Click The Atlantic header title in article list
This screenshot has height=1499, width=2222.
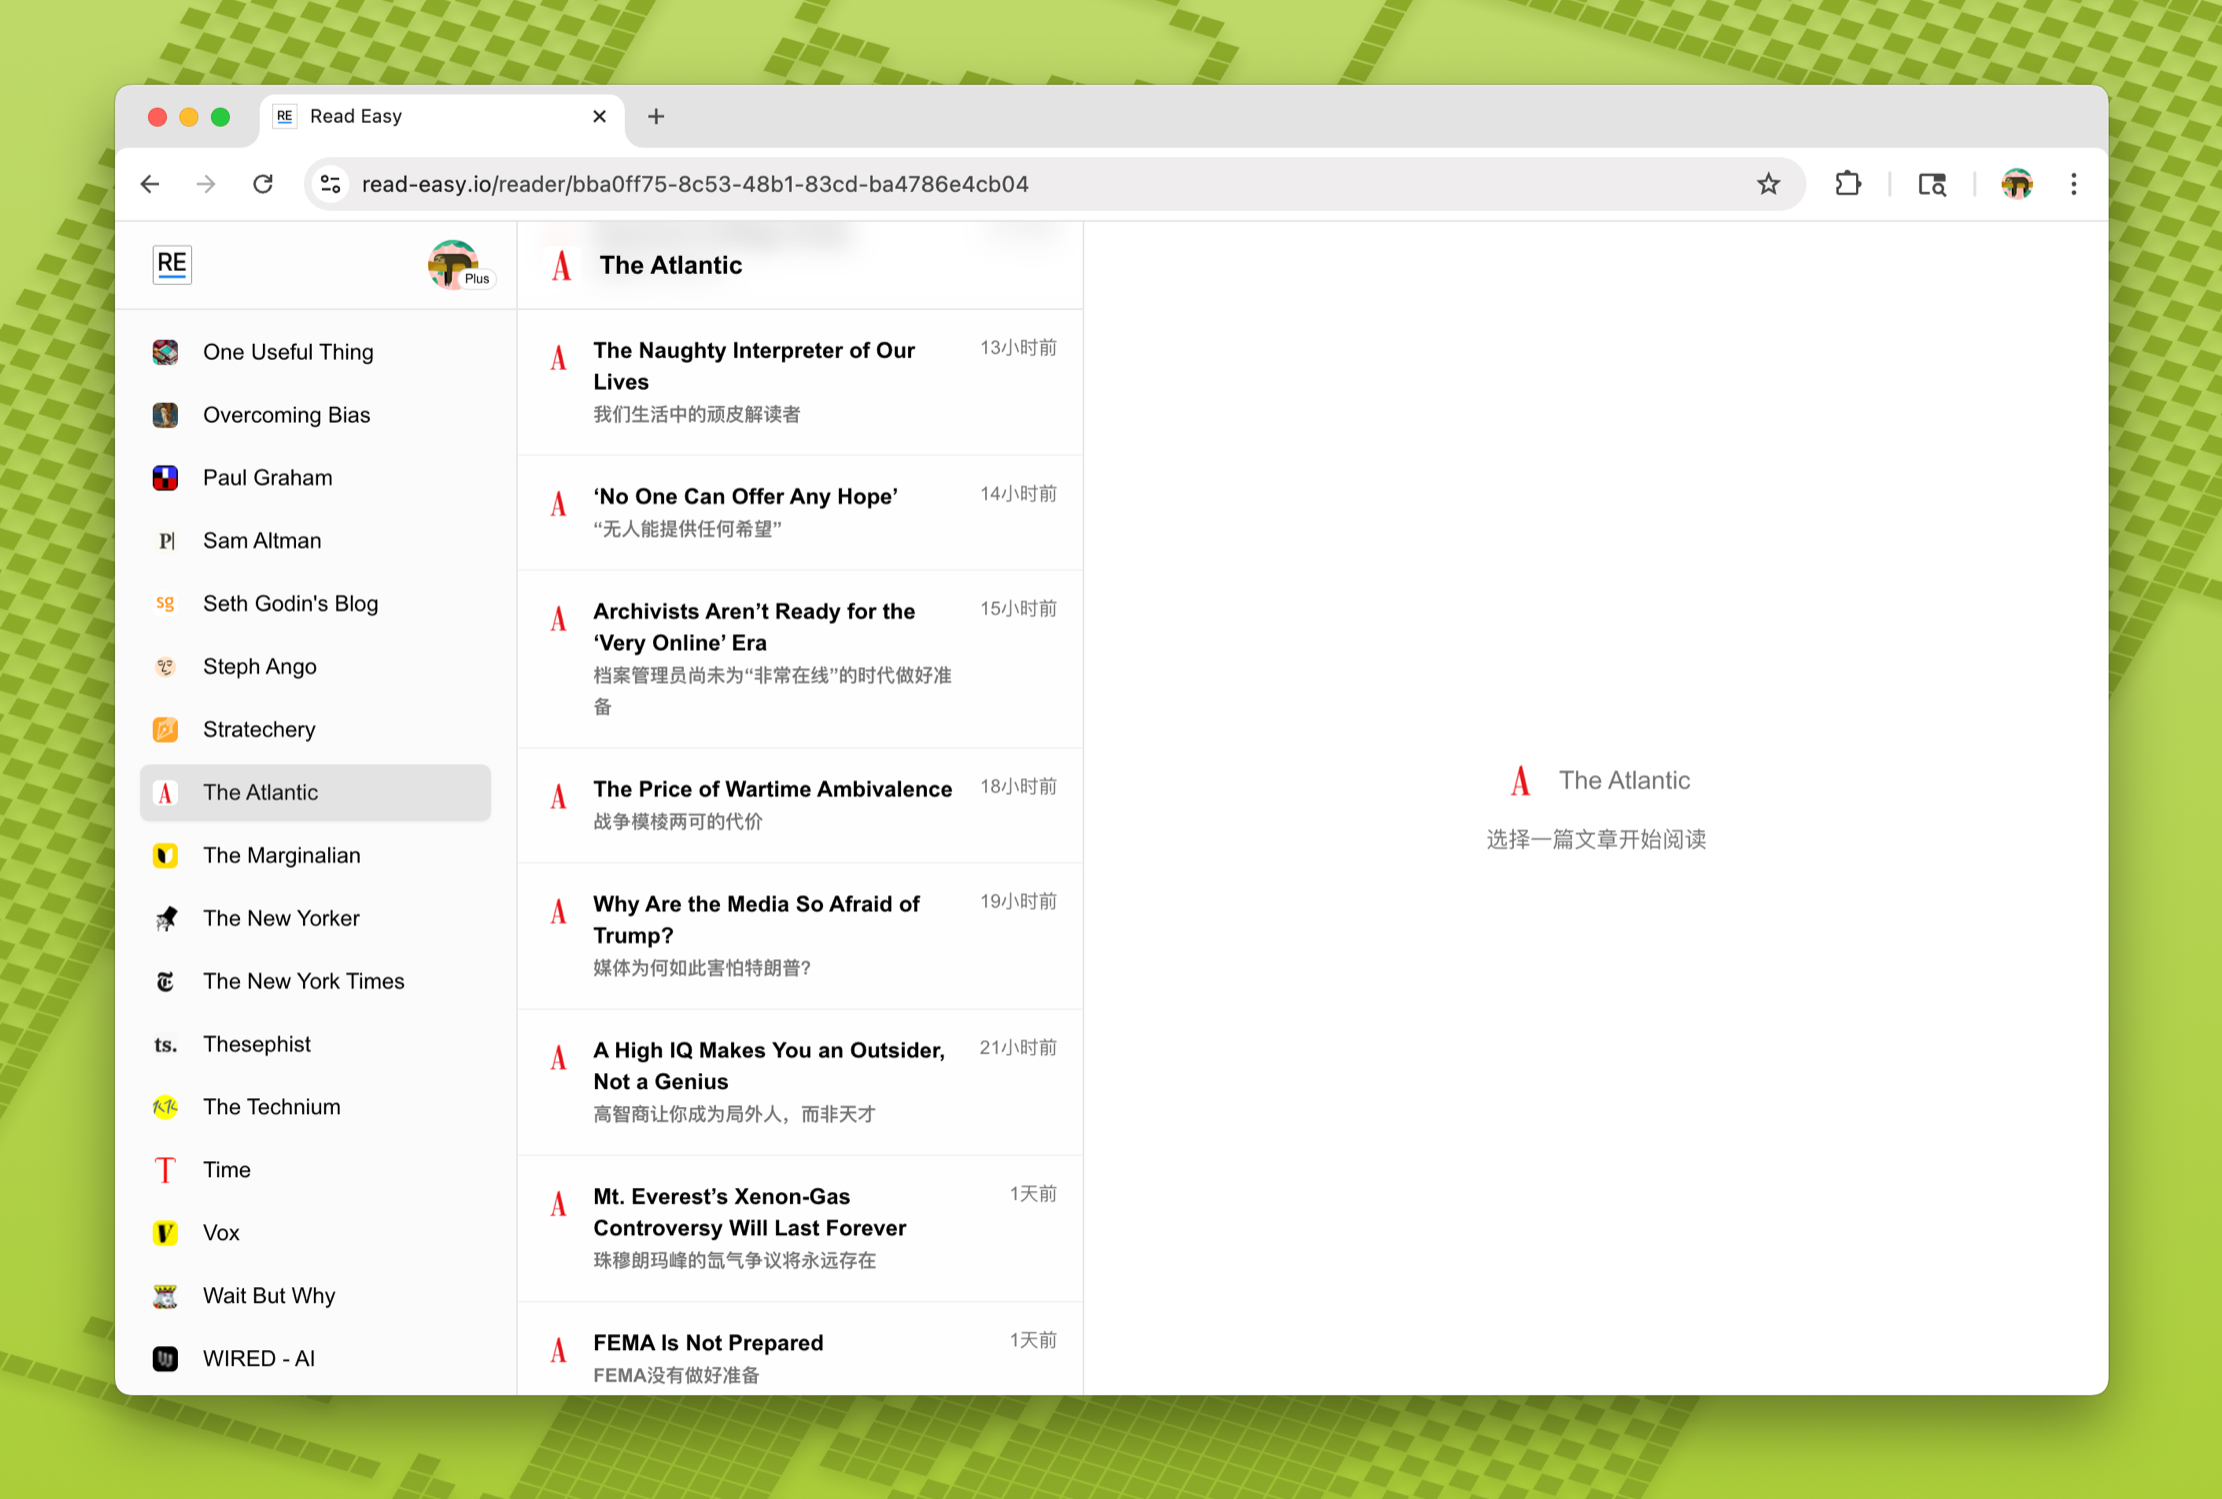670,265
